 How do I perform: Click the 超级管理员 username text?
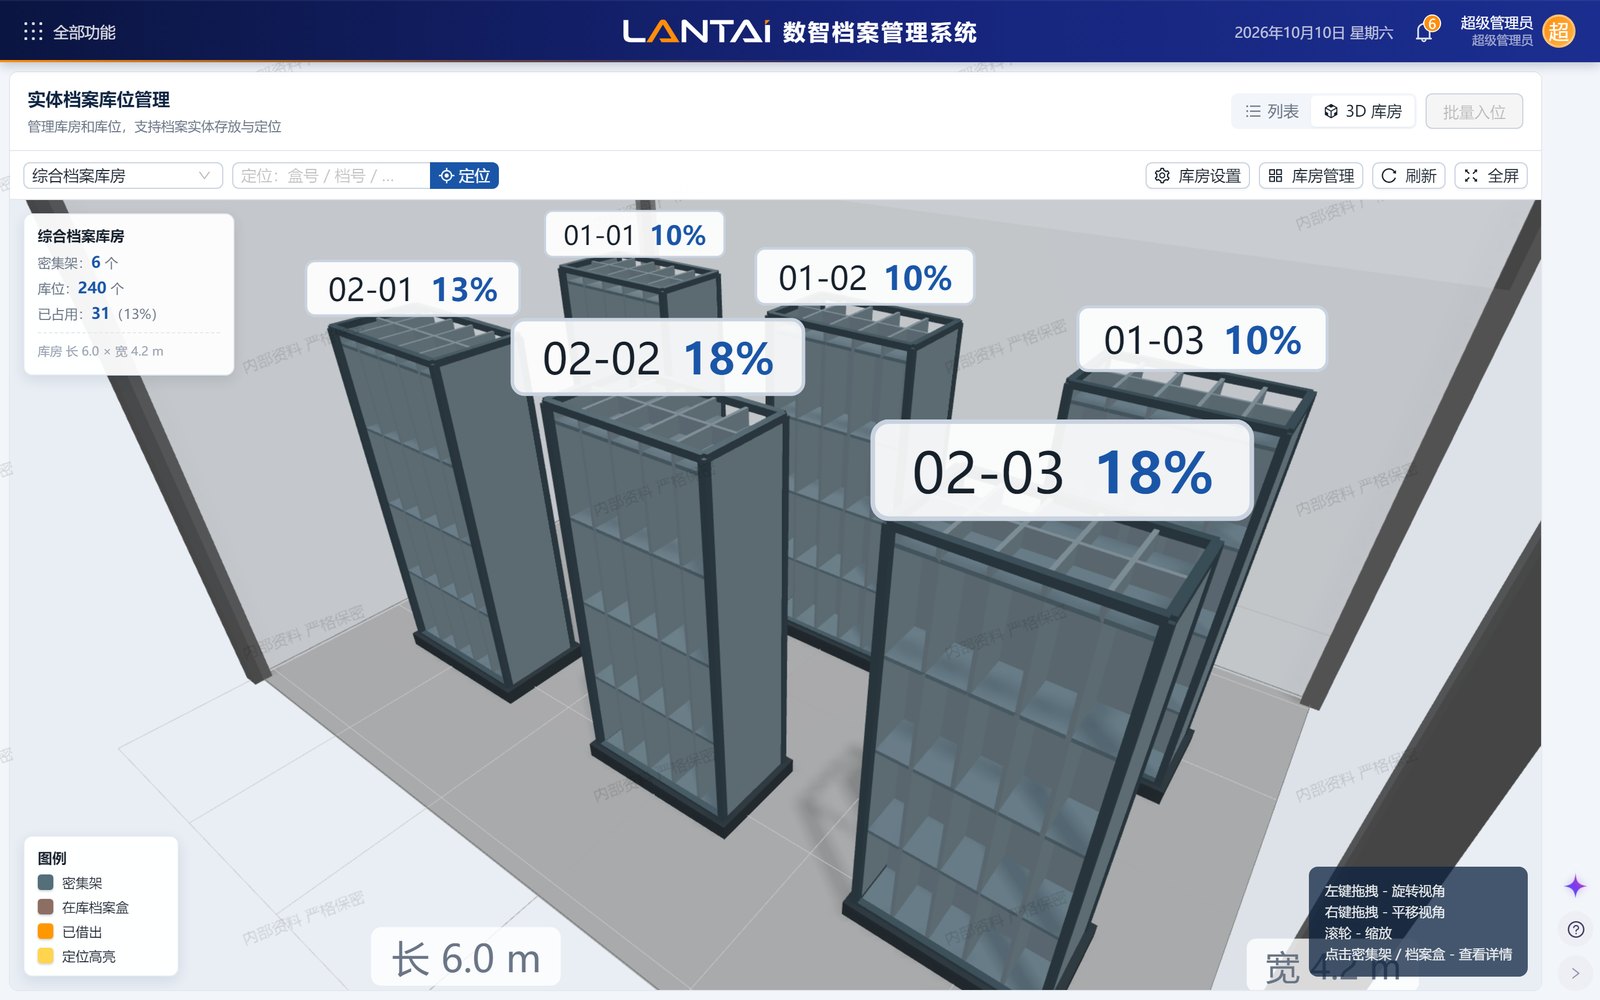[x=1496, y=23]
